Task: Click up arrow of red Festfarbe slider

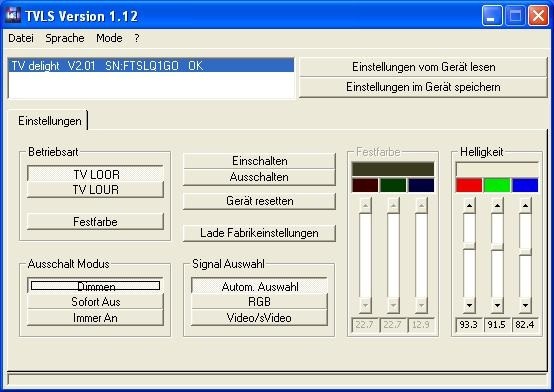Action: (365, 206)
